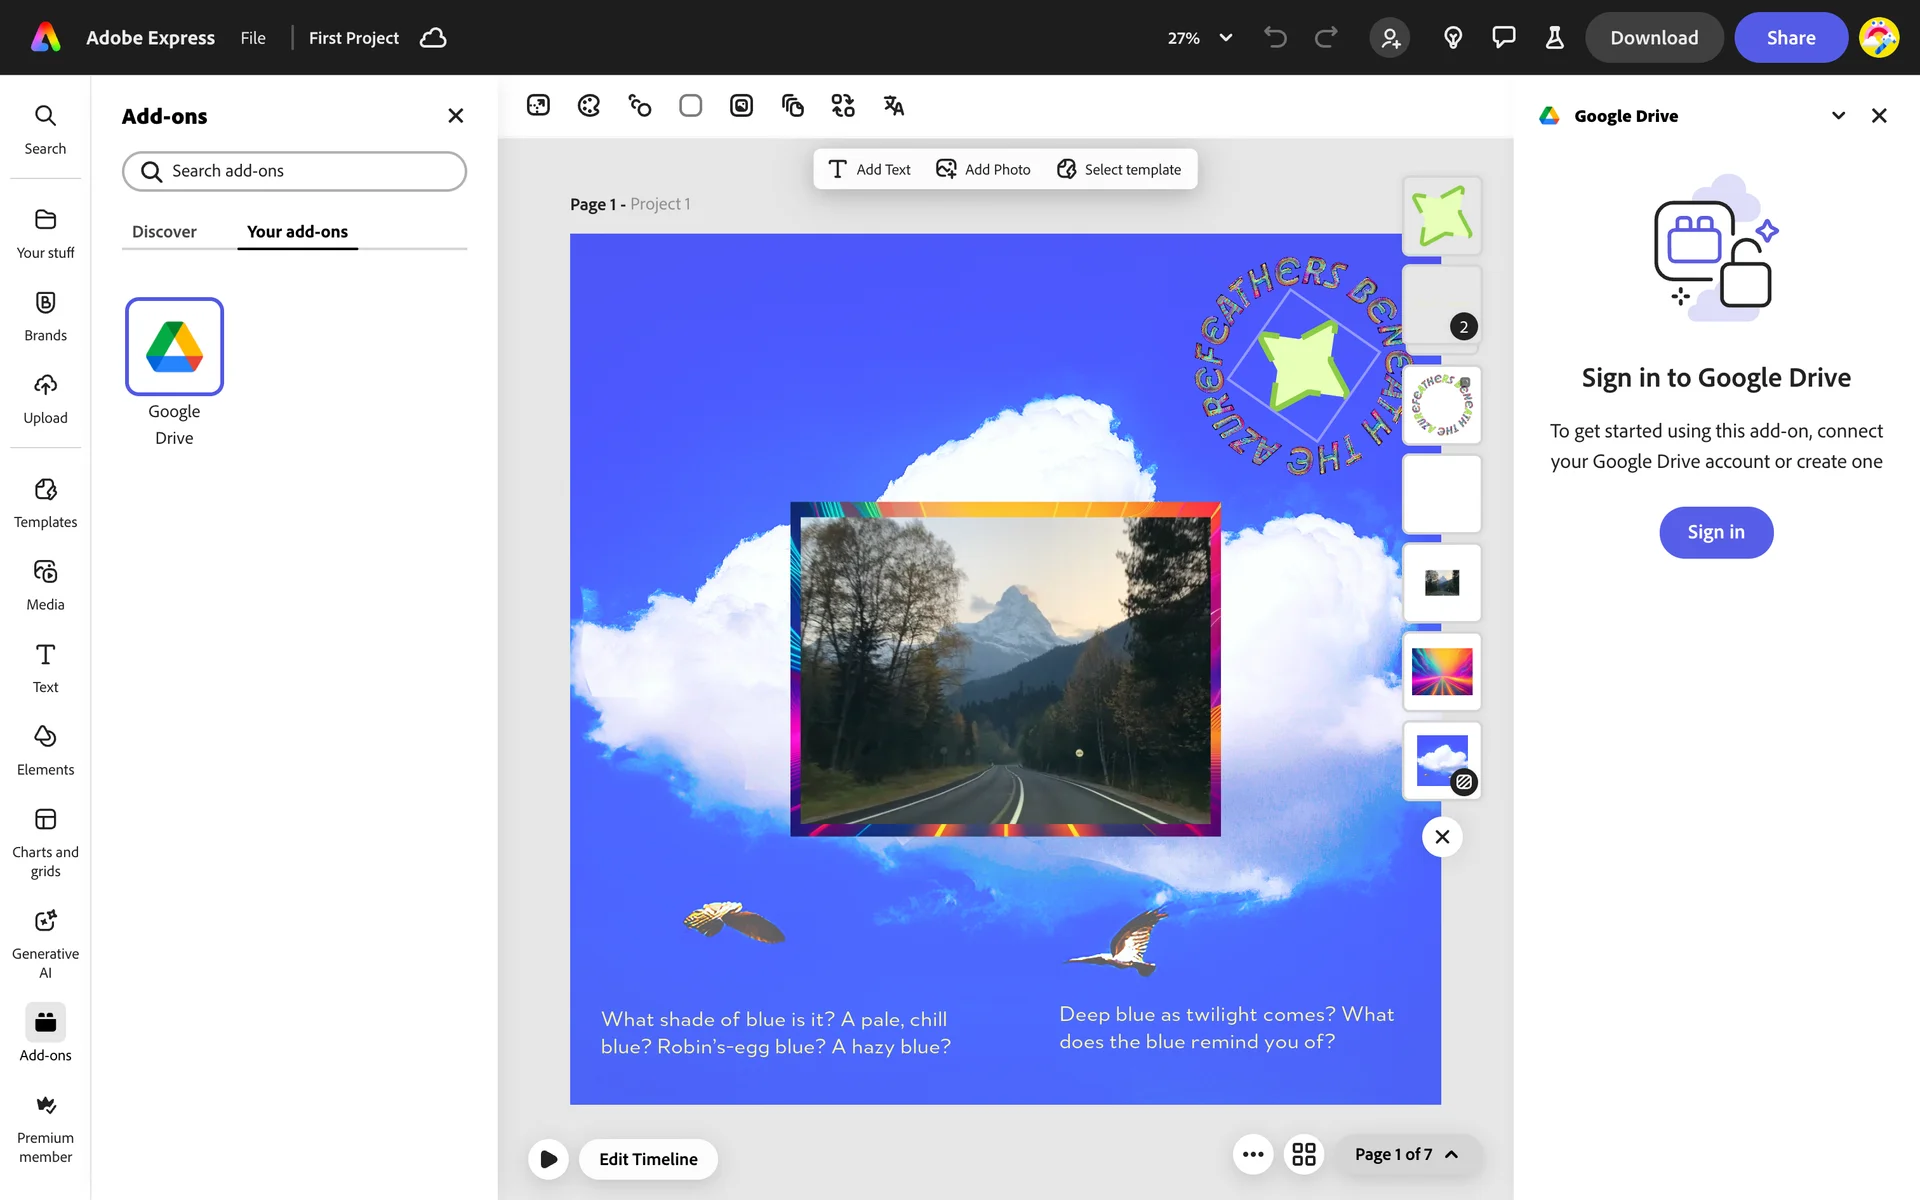Open the comments speech bubble icon
Viewport: 1920px width, 1200px height.
[x=1503, y=38]
